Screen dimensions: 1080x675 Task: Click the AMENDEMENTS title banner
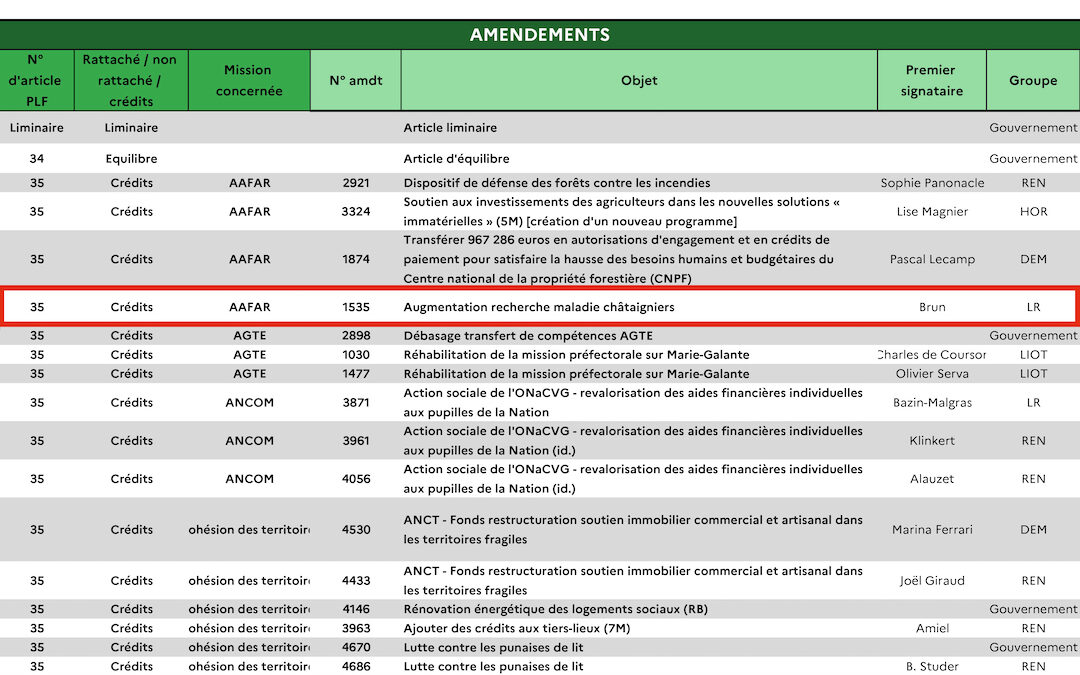tap(540, 34)
